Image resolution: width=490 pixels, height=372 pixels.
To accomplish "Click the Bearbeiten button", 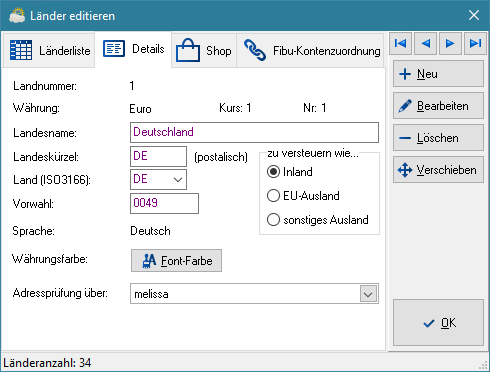I will (x=438, y=106).
